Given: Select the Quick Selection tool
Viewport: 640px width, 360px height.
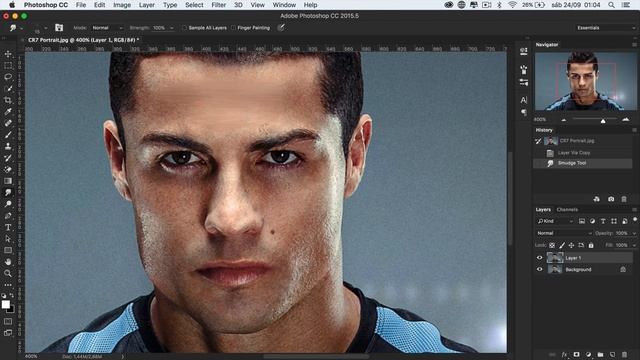Looking at the screenshot, I should click(8, 88).
